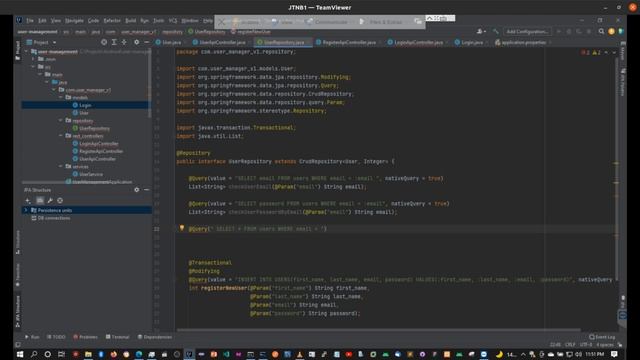Click the build hammer icon in toolbar
Viewport: 640px width, 360px height.
pyautogui.click(x=496, y=31)
